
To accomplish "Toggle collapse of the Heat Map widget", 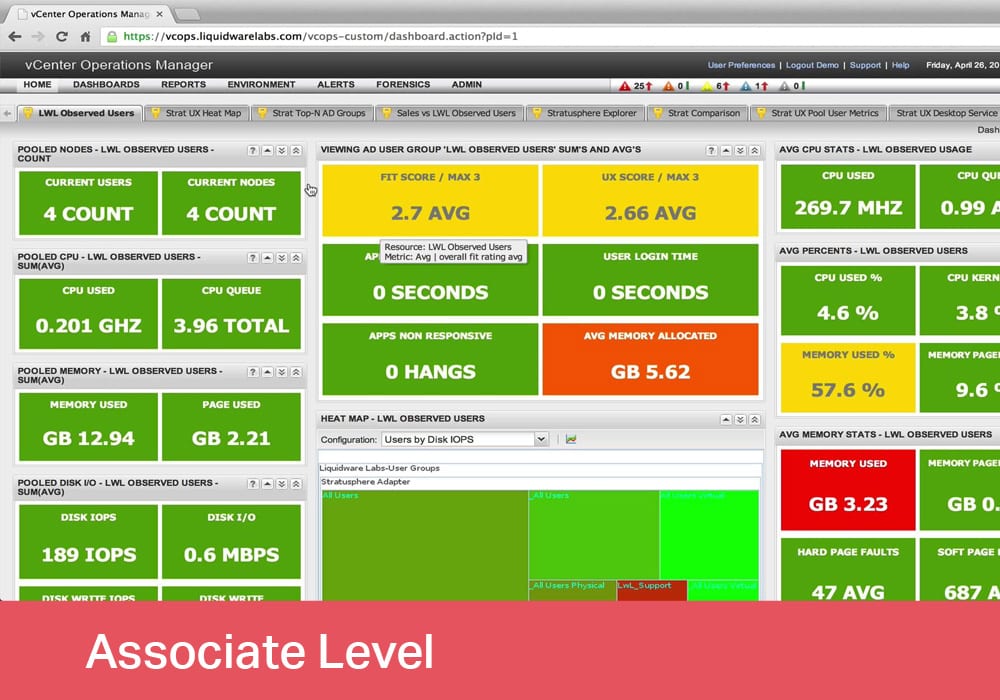I will coord(726,418).
